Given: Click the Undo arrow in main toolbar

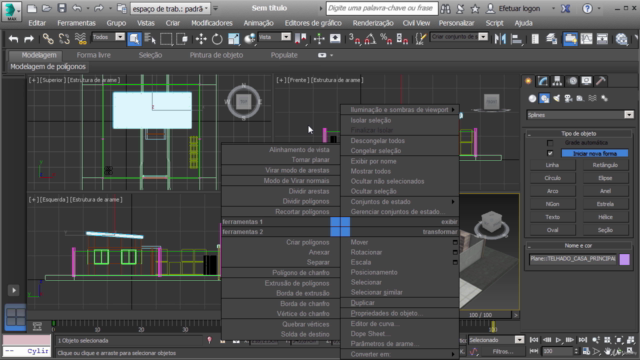Looking at the screenshot, I should pyautogui.click(x=13, y=39).
